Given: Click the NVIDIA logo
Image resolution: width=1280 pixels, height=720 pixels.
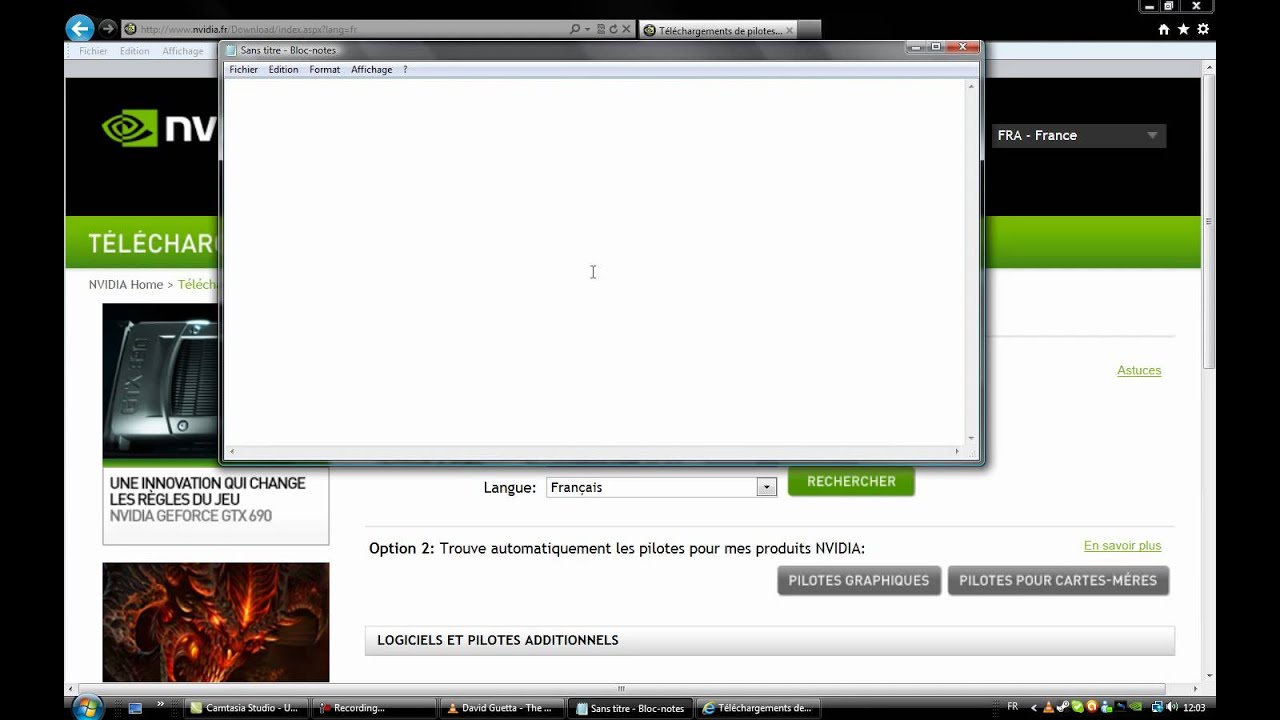Looking at the screenshot, I should pos(159,128).
